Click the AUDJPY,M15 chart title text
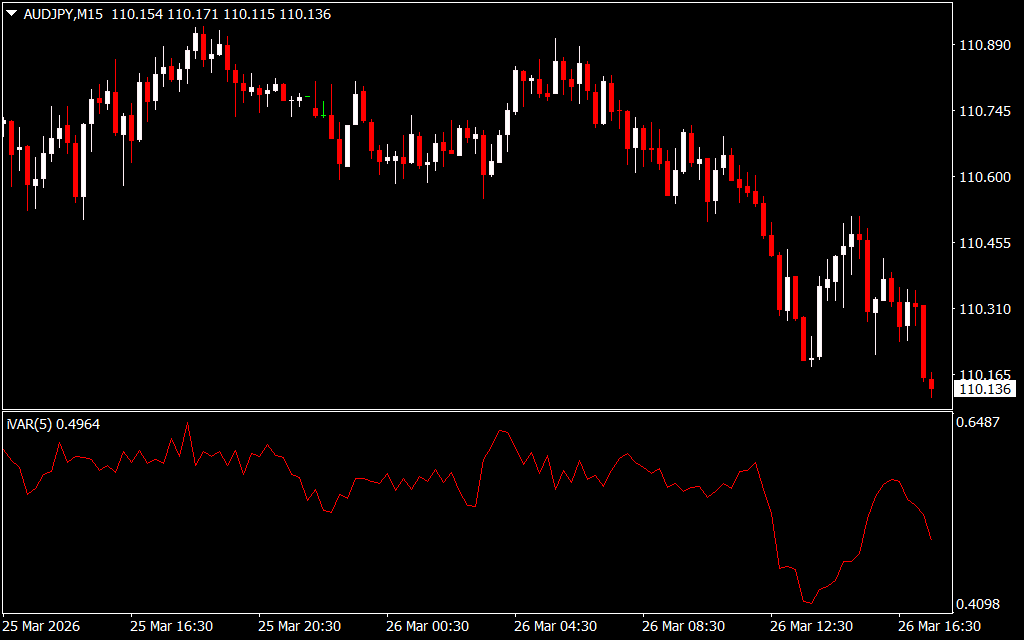 62,15
